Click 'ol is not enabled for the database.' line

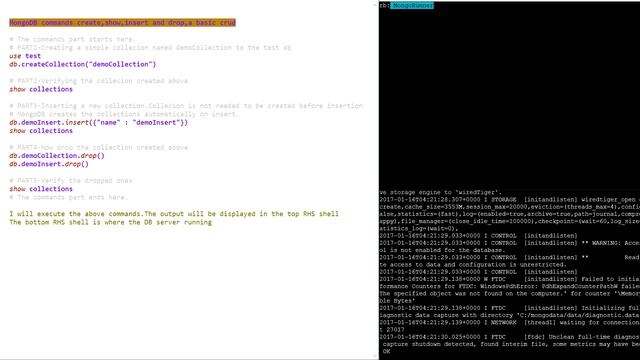pos(441,250)
